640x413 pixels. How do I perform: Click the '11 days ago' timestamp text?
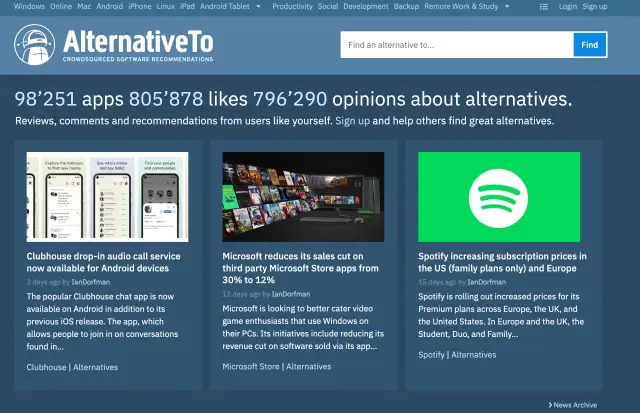[241, 294]
